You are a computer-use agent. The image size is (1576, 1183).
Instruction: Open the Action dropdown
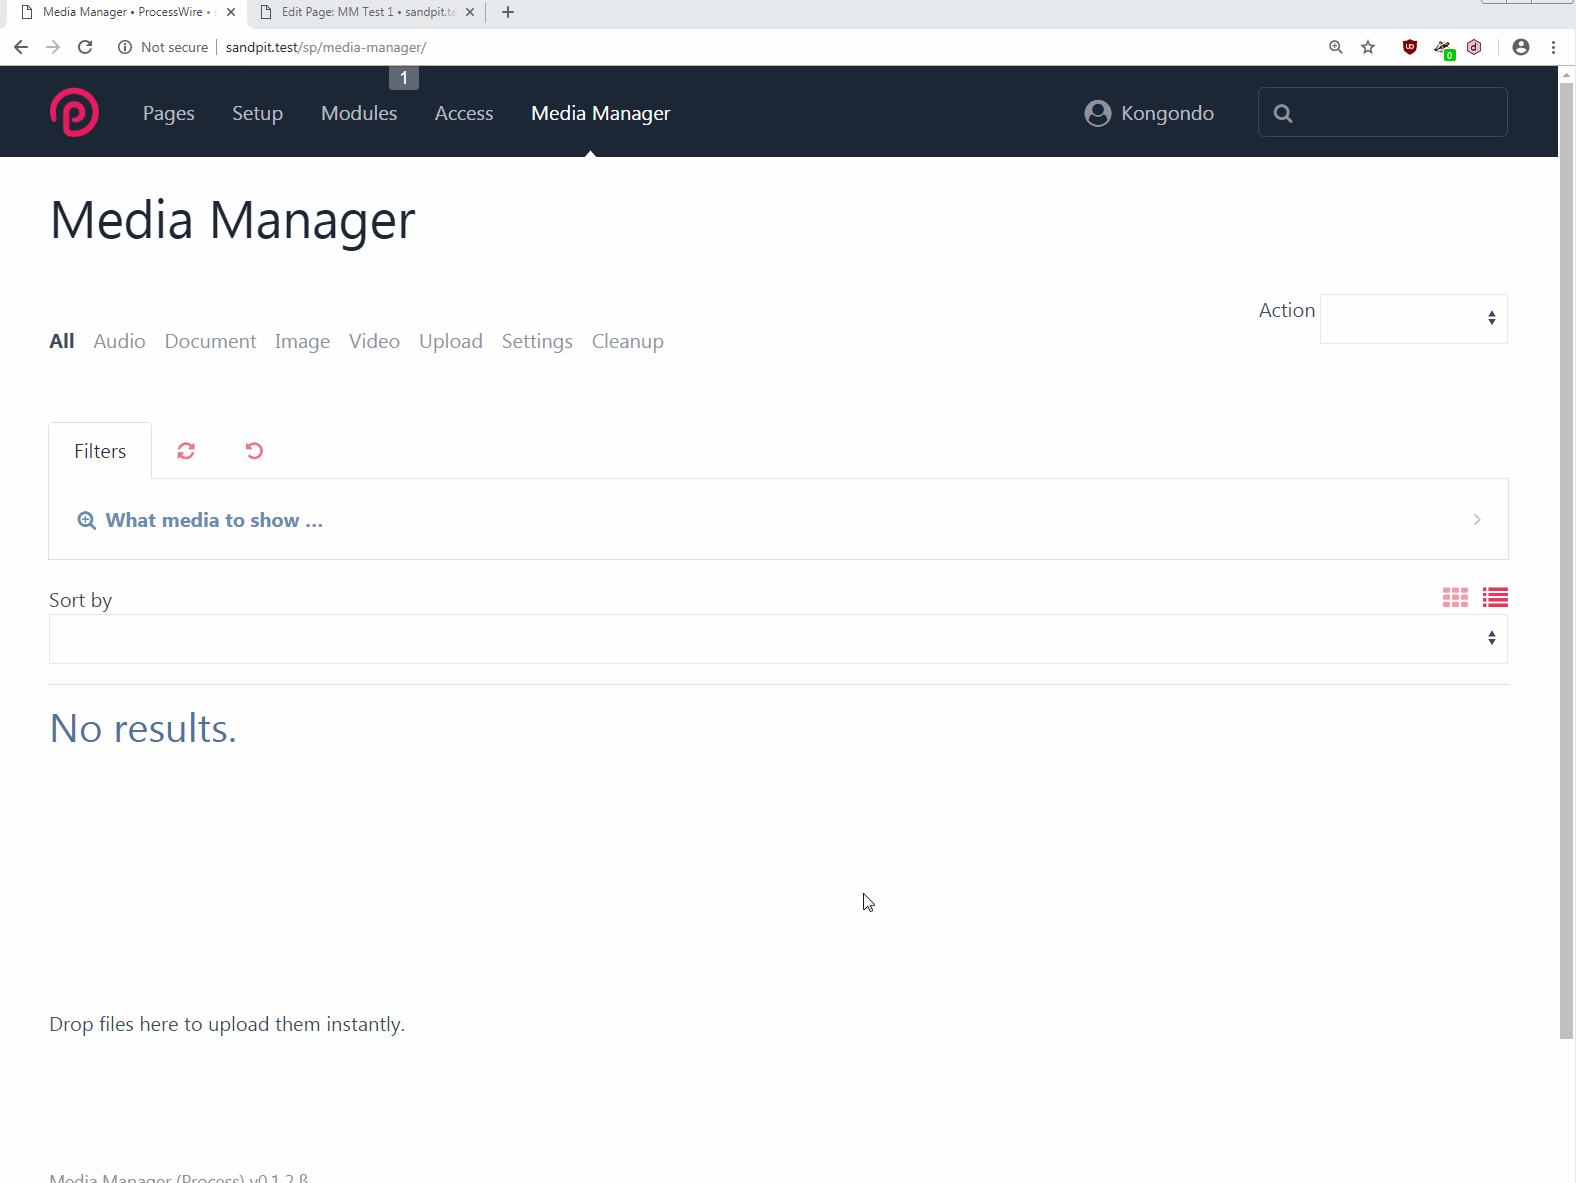tap(1413, 319)
